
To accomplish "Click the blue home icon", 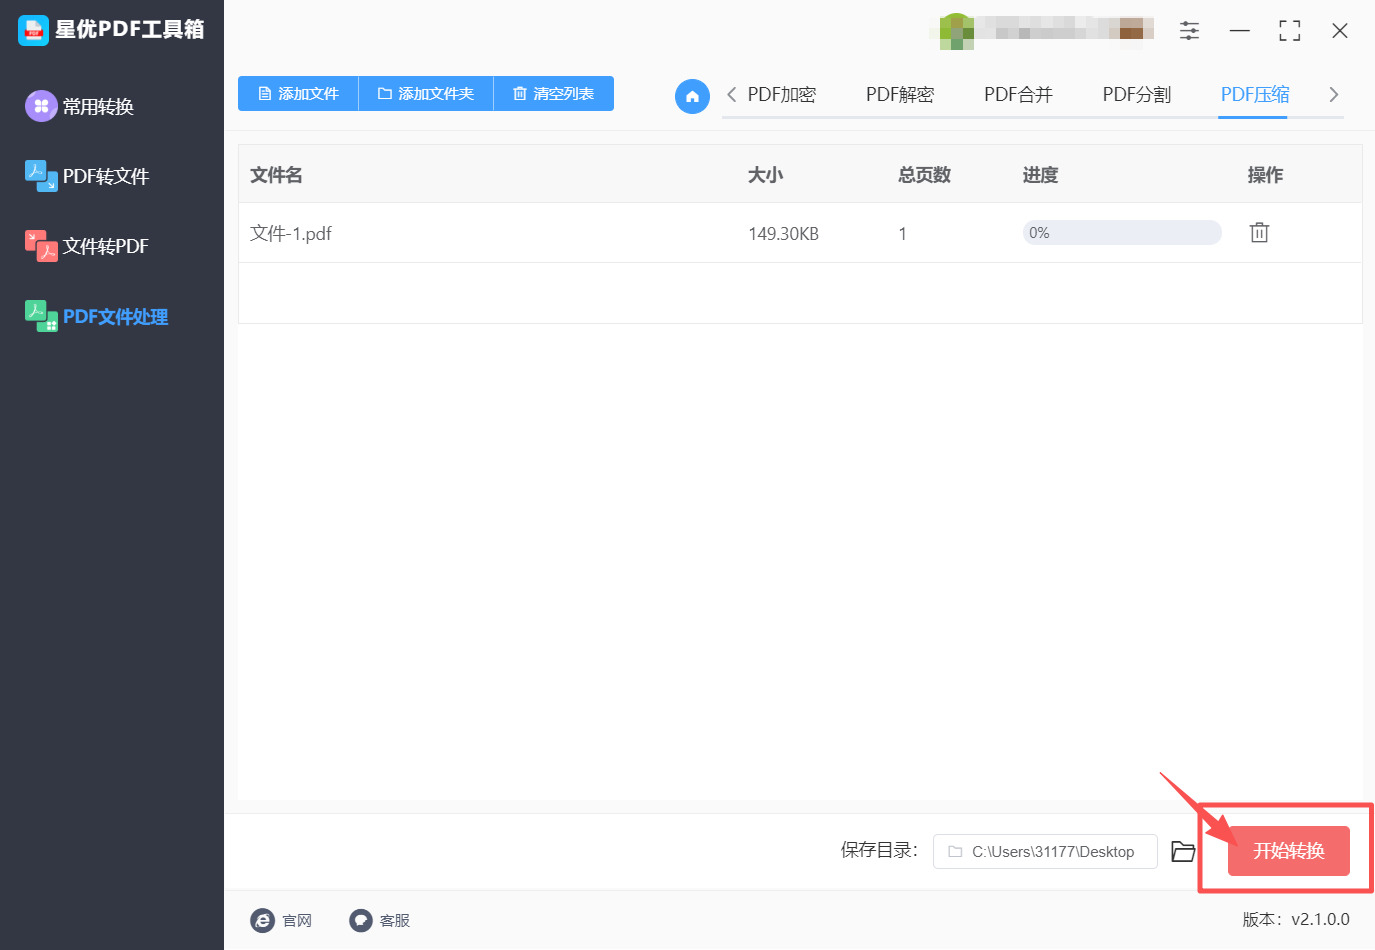I will 692,96.
